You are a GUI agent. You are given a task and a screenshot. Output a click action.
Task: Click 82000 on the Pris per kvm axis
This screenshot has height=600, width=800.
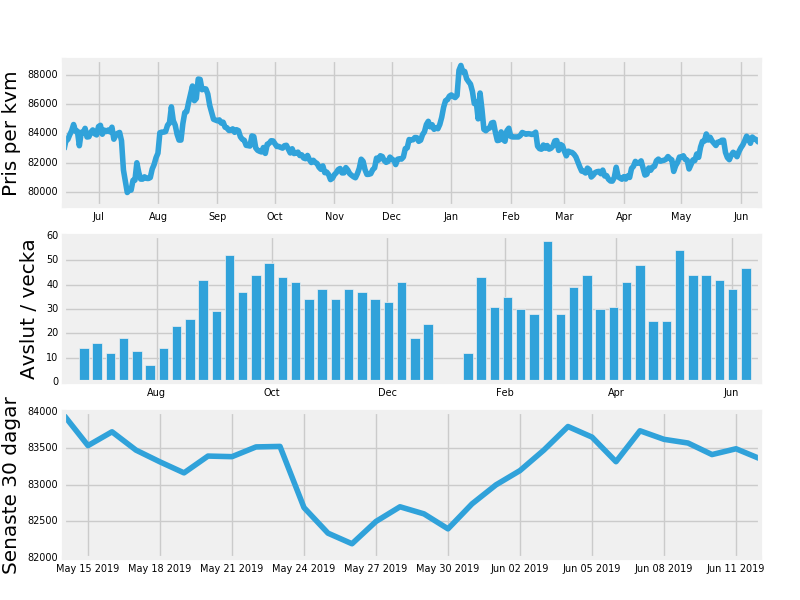point(43,162)
